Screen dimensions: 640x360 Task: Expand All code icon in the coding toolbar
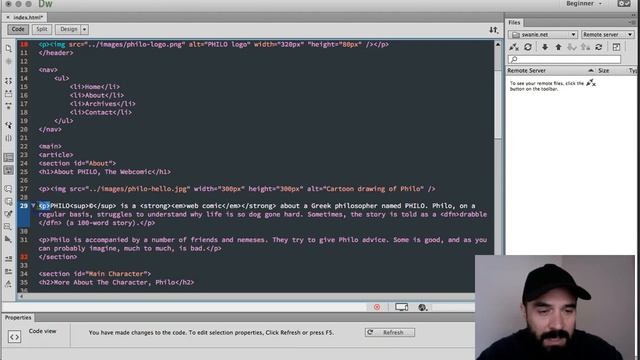point(8,106)
